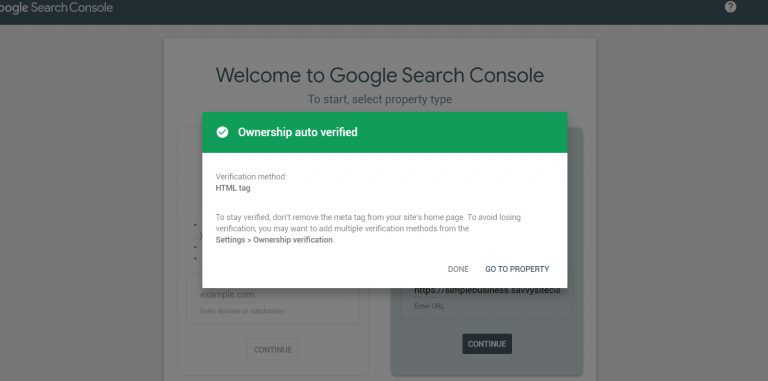Click the dark CONTINUE button under URL

[487, 344]
